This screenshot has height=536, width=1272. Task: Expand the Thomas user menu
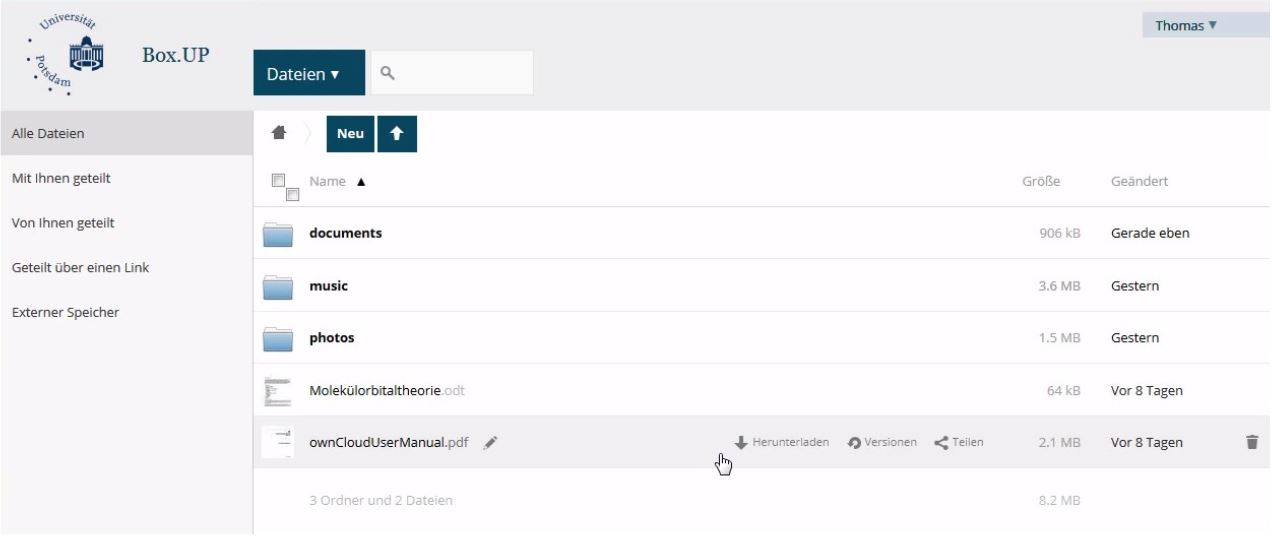click(x=1186, y=26)
